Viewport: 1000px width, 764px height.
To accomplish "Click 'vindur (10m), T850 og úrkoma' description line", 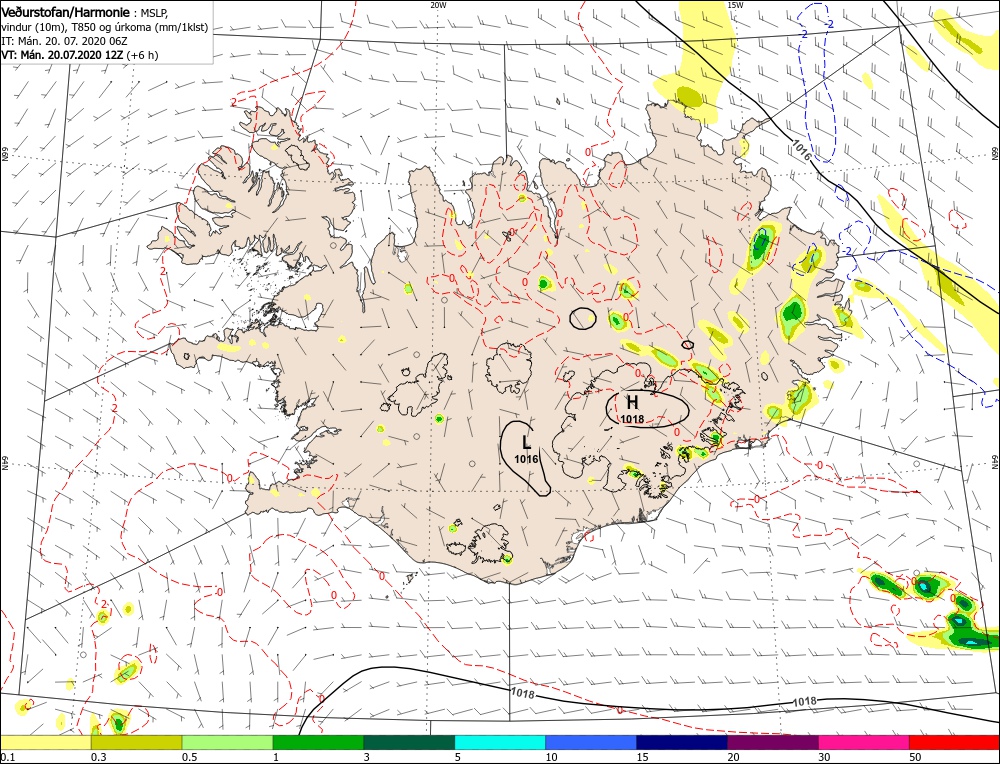I will pyautogui.click(x=105, y=27).
